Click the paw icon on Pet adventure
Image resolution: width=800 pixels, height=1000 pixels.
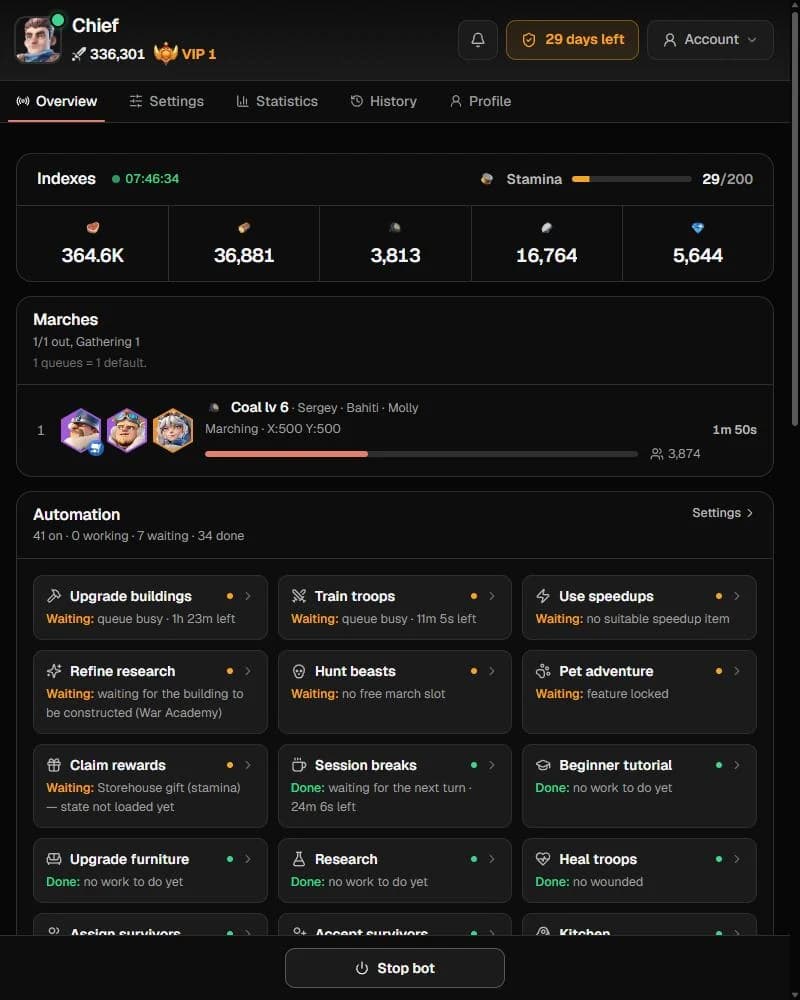(543, 671)
